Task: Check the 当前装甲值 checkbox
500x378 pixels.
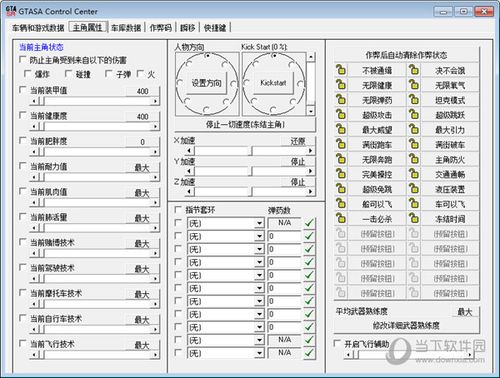Action: coord(23,90)
